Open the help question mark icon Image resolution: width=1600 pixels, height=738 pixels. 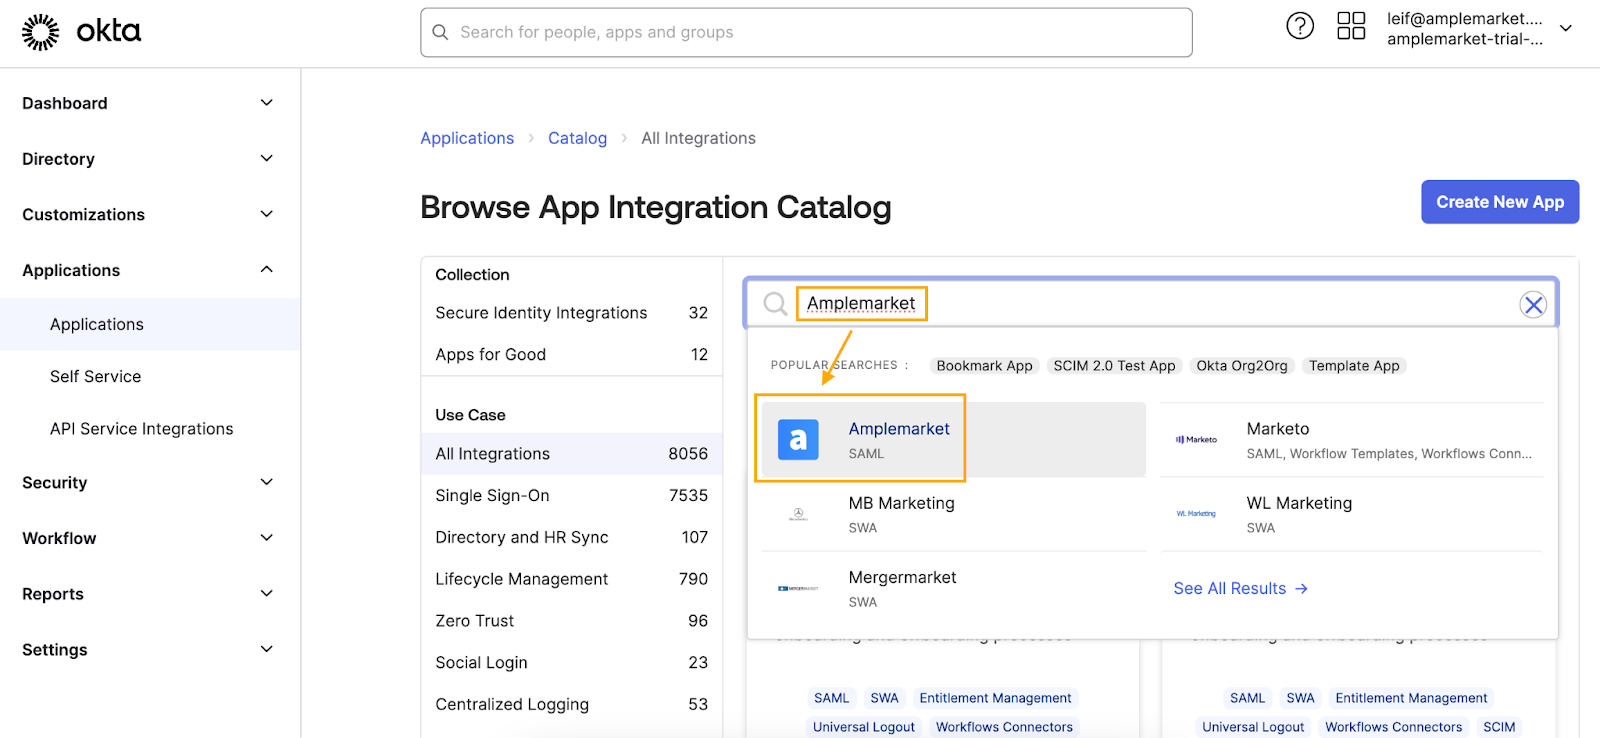[1299, 26]
